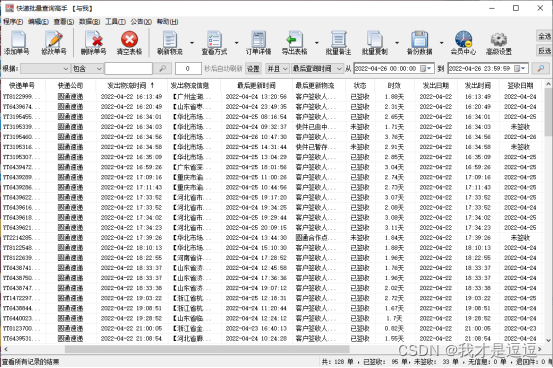
Task: Click the 设置 auto refresh button
Action: (253, 68)
